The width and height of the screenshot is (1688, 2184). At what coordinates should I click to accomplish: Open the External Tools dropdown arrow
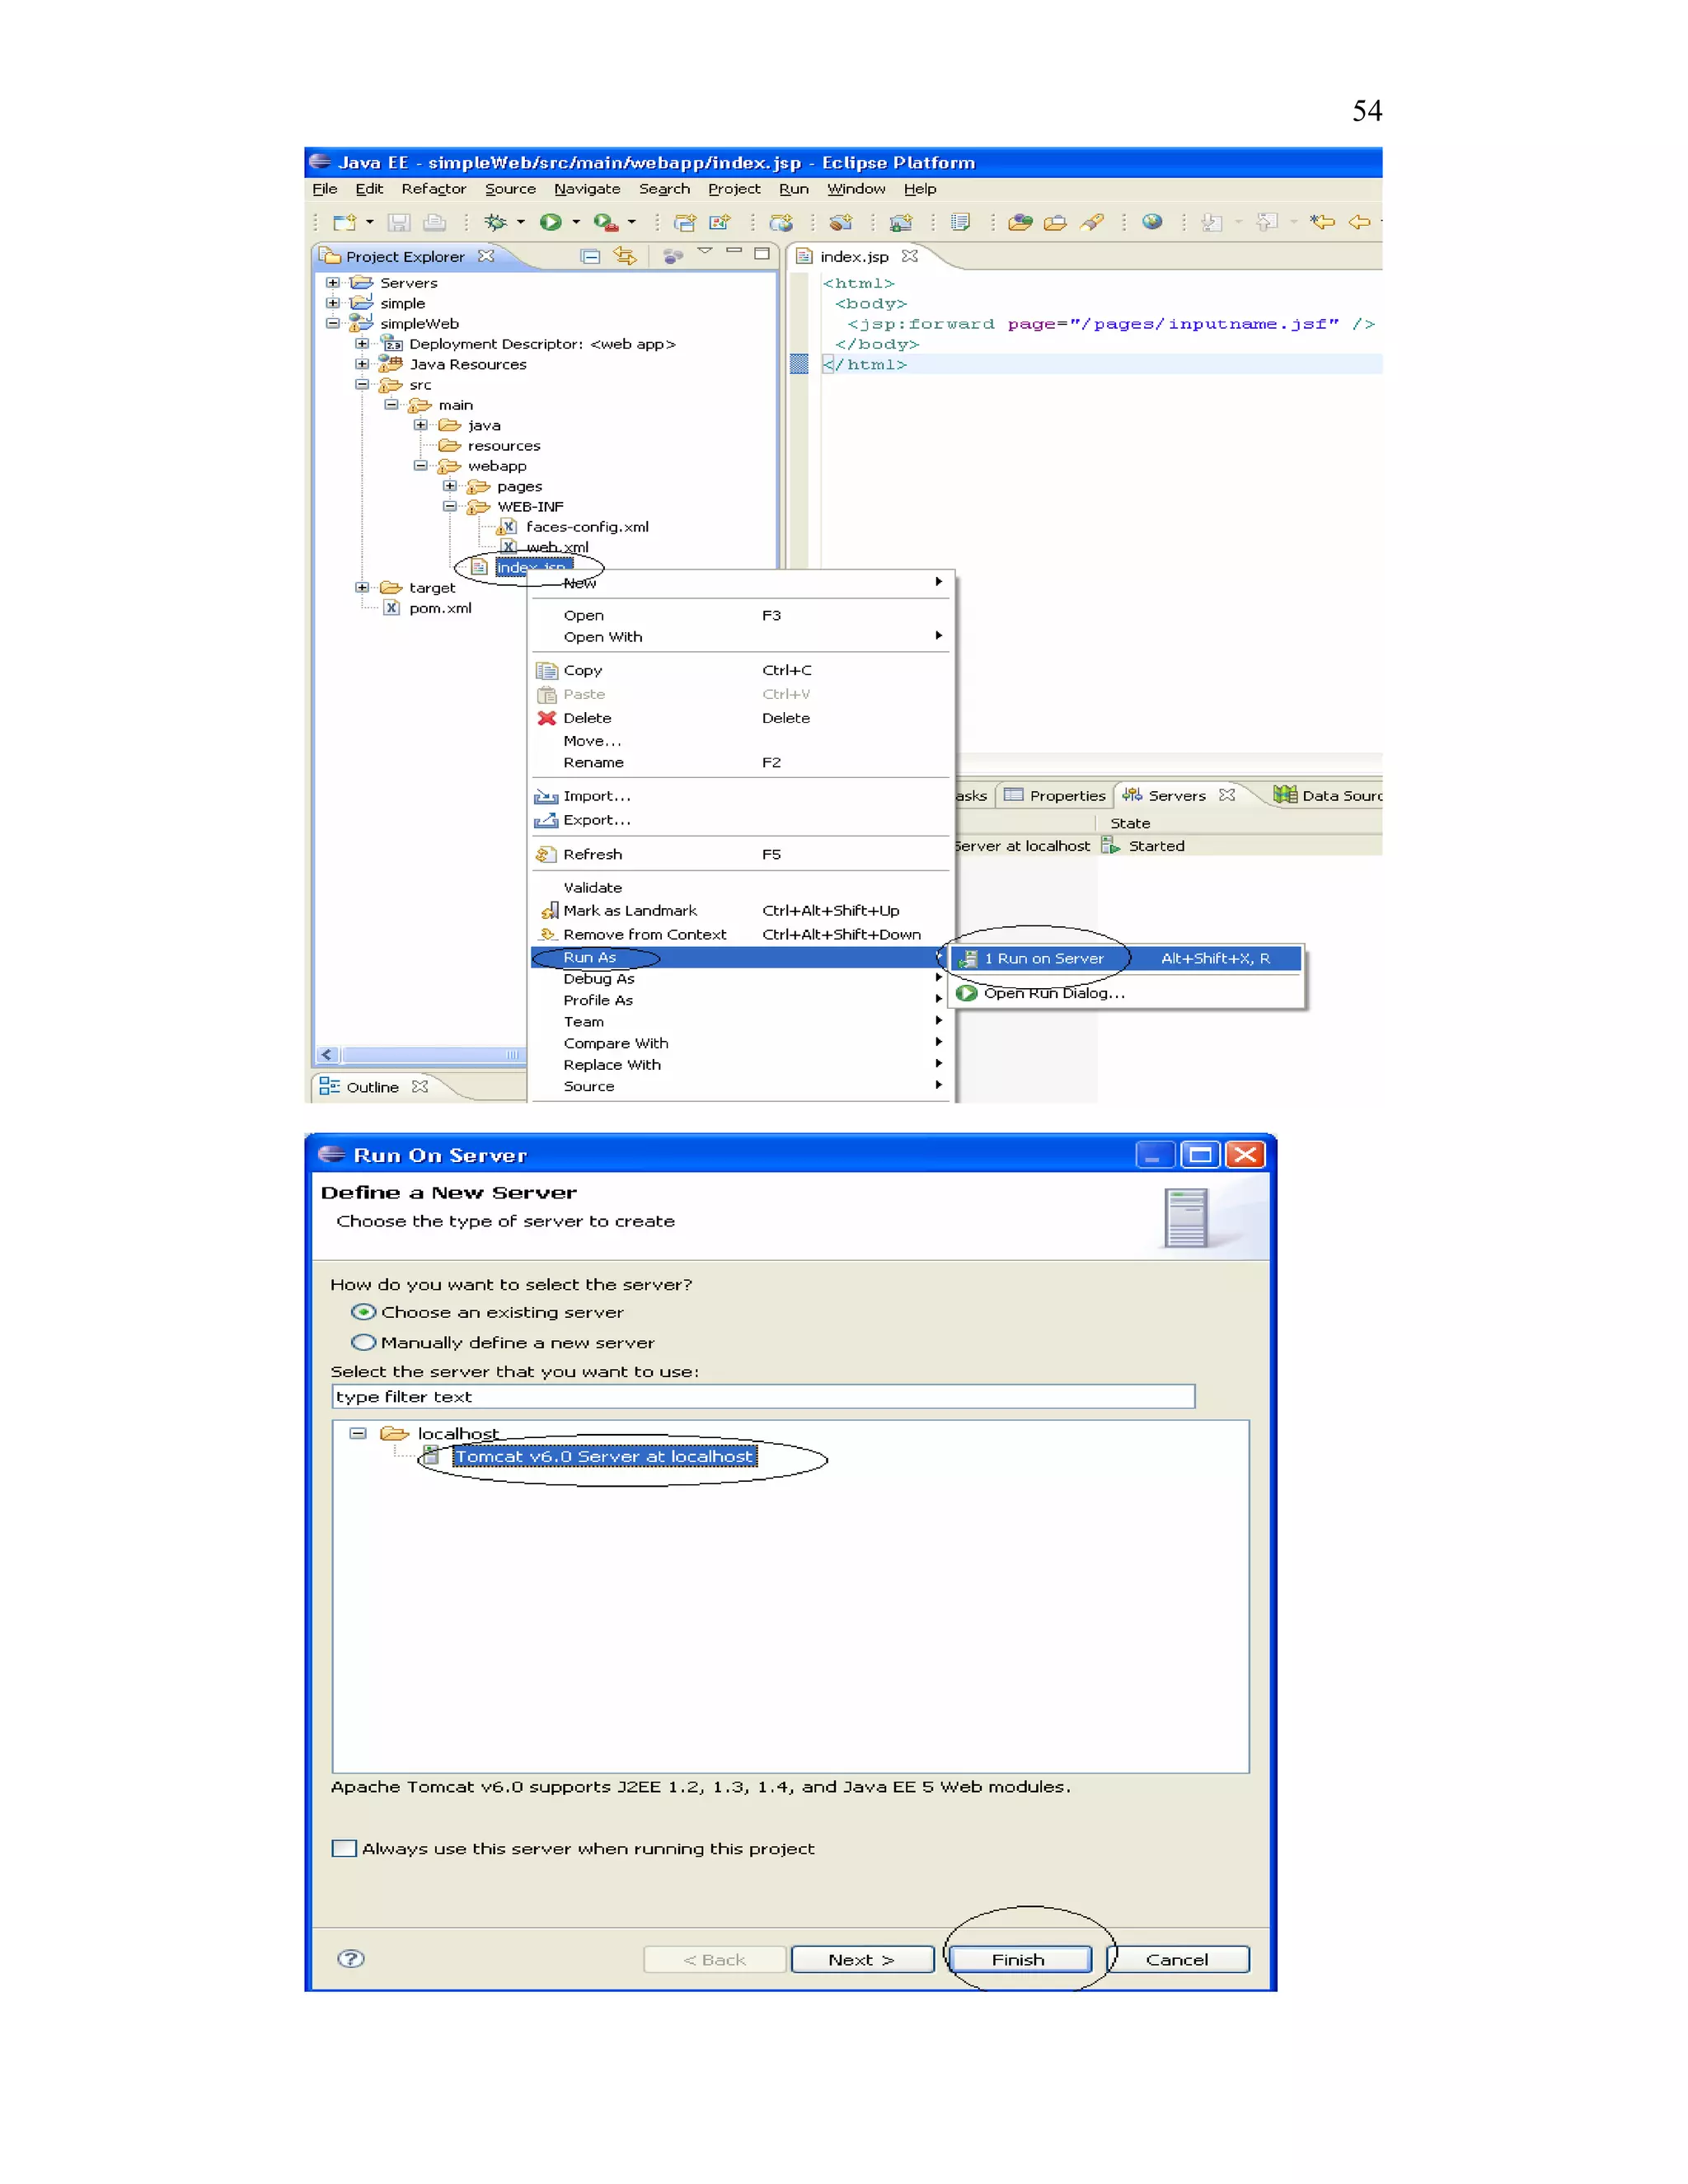coord(632,222)
